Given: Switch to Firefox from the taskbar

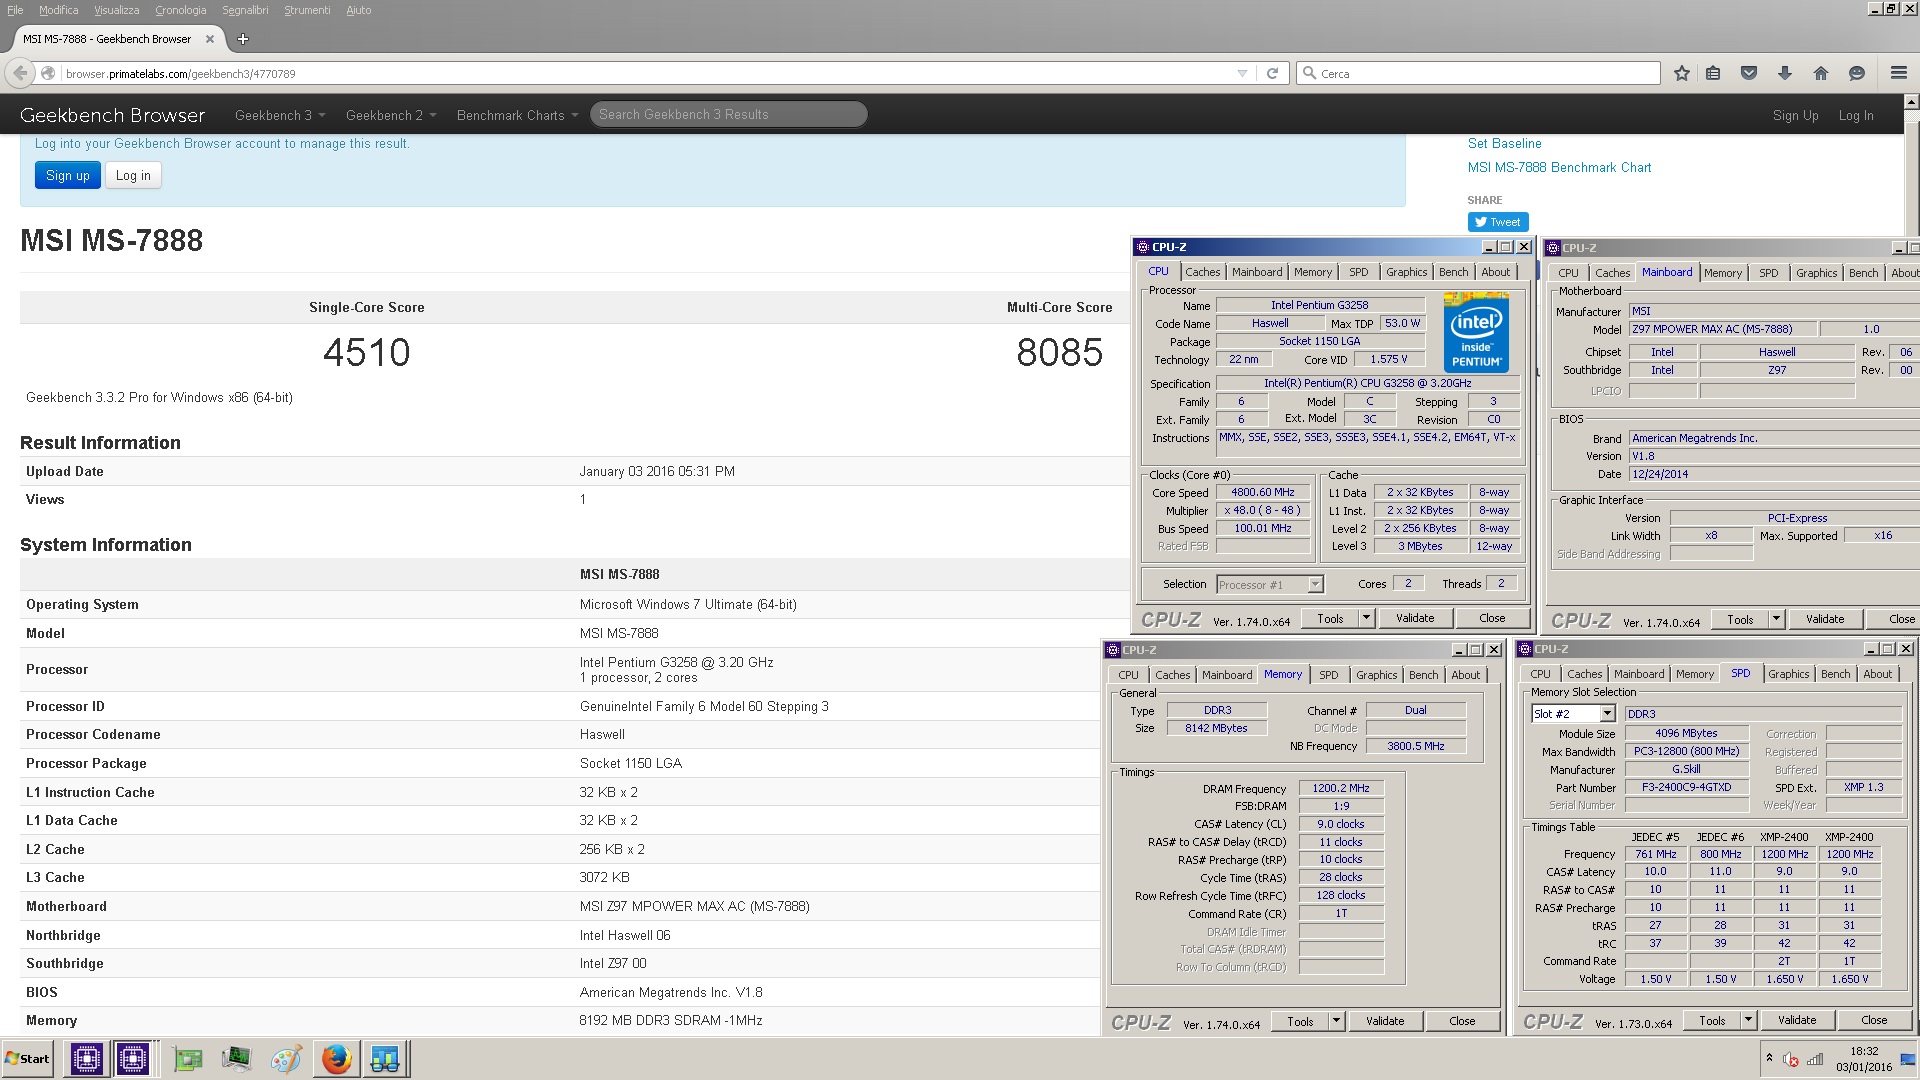Looking at the screenshot, I should (336, 1058).
